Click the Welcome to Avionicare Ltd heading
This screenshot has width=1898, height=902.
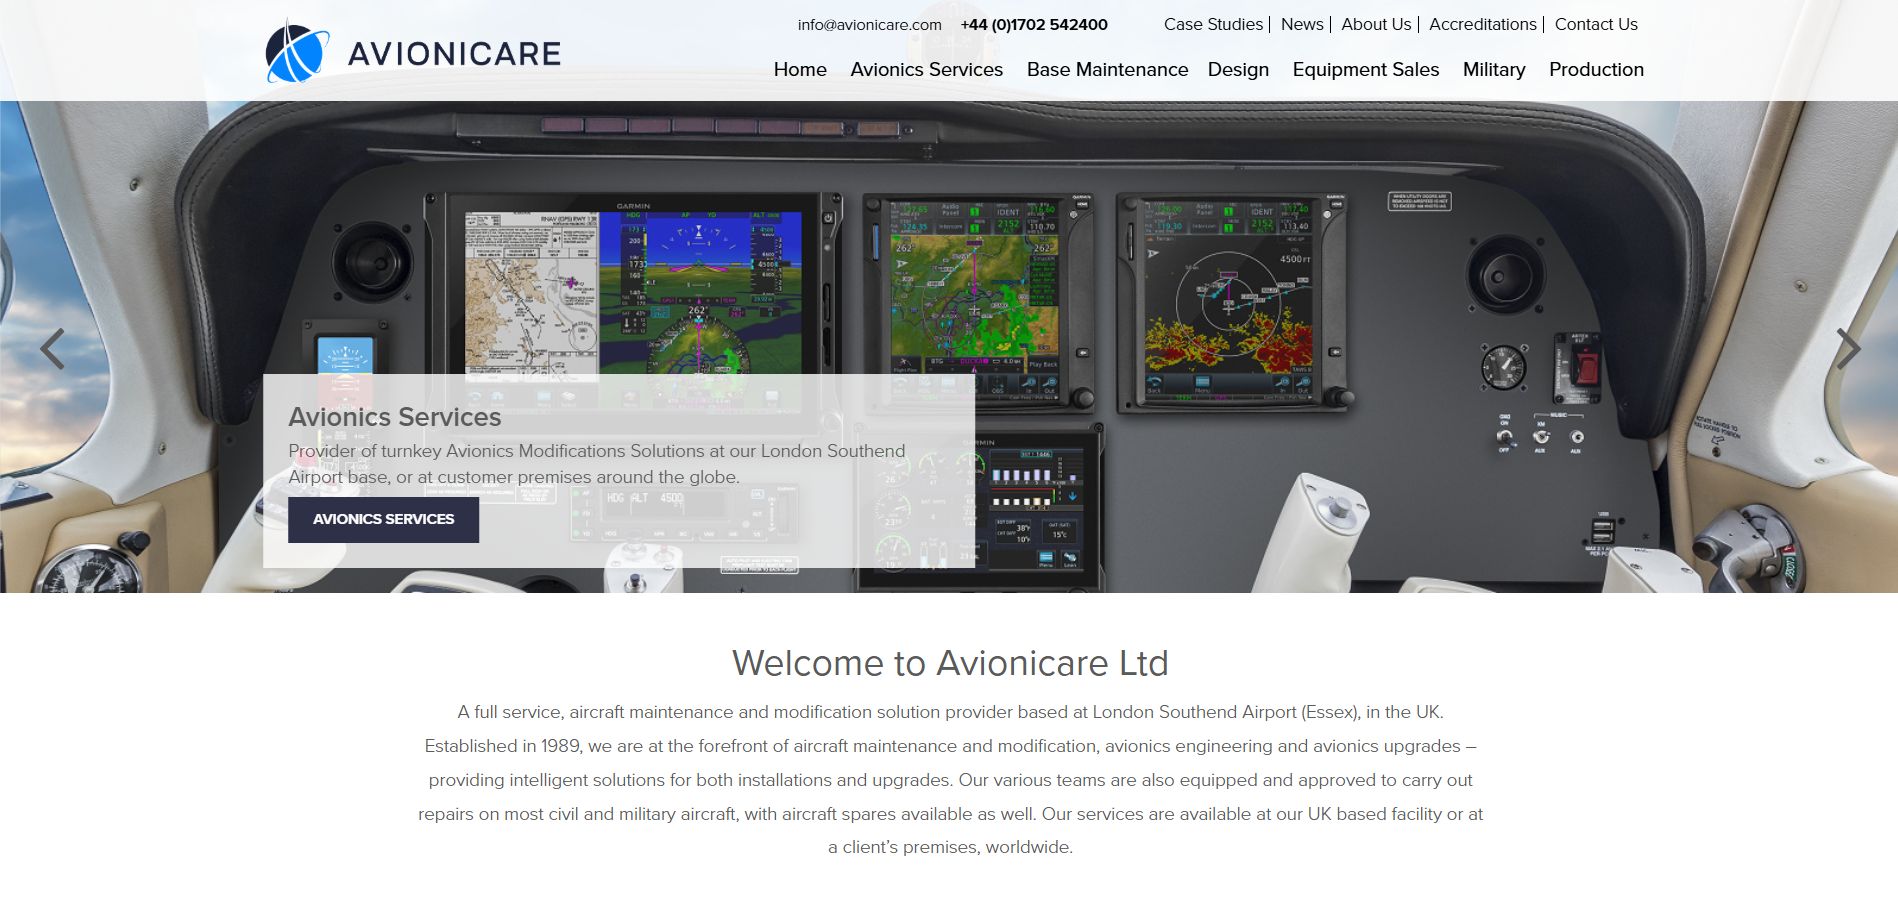pyautogui.click(x=949, y=662)
